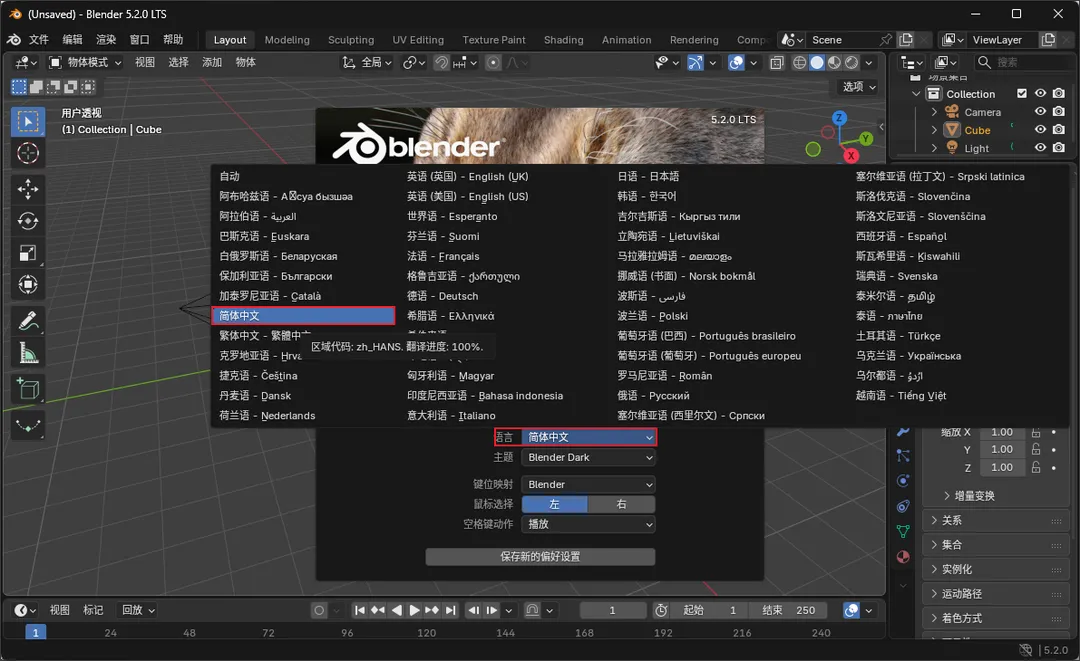Choose 德语 - Deutsch from language list
The width and height of the screenshot is (1080, 661).
(442, 296)
